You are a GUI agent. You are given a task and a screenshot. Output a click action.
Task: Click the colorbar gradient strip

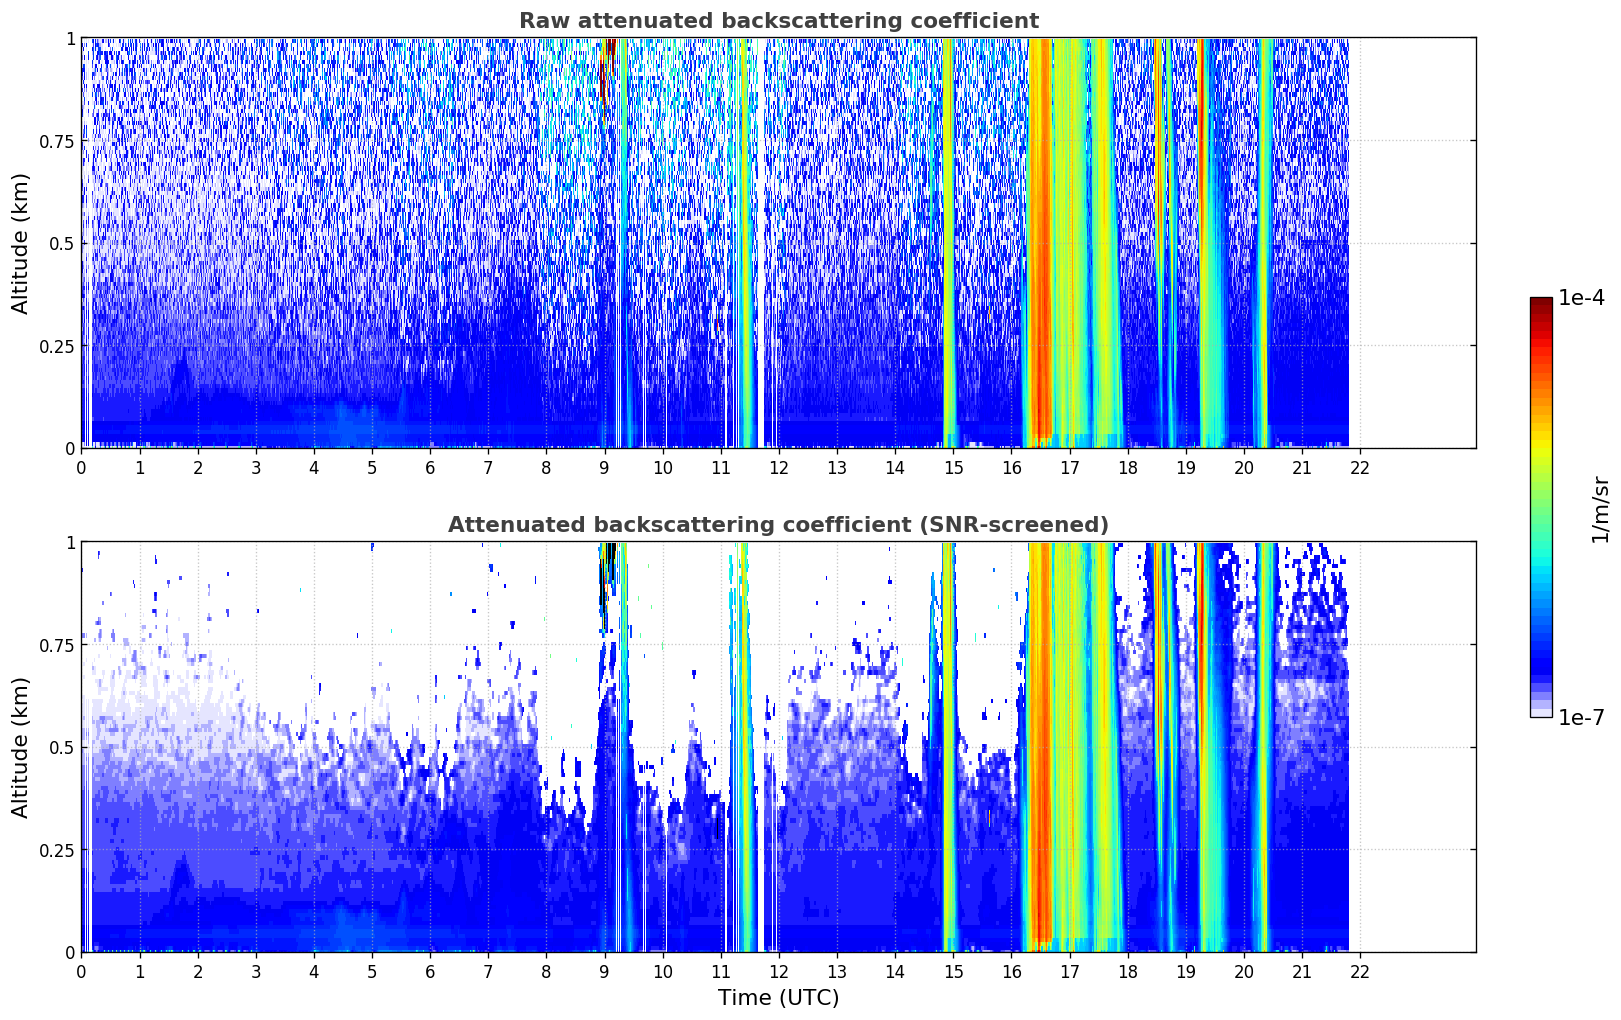tap(1541, 507)
